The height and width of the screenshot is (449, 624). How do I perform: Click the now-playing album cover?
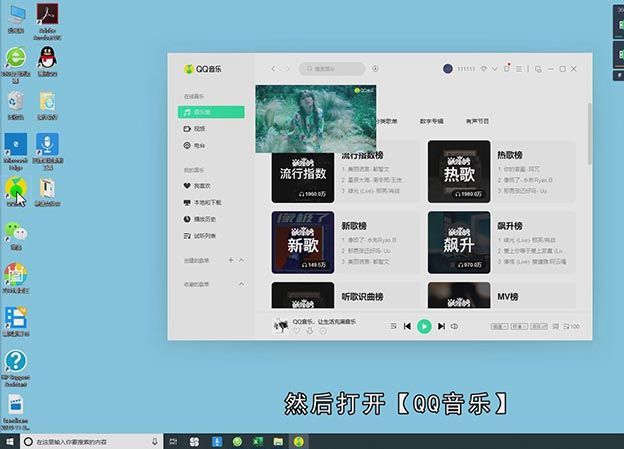(281, 326)
